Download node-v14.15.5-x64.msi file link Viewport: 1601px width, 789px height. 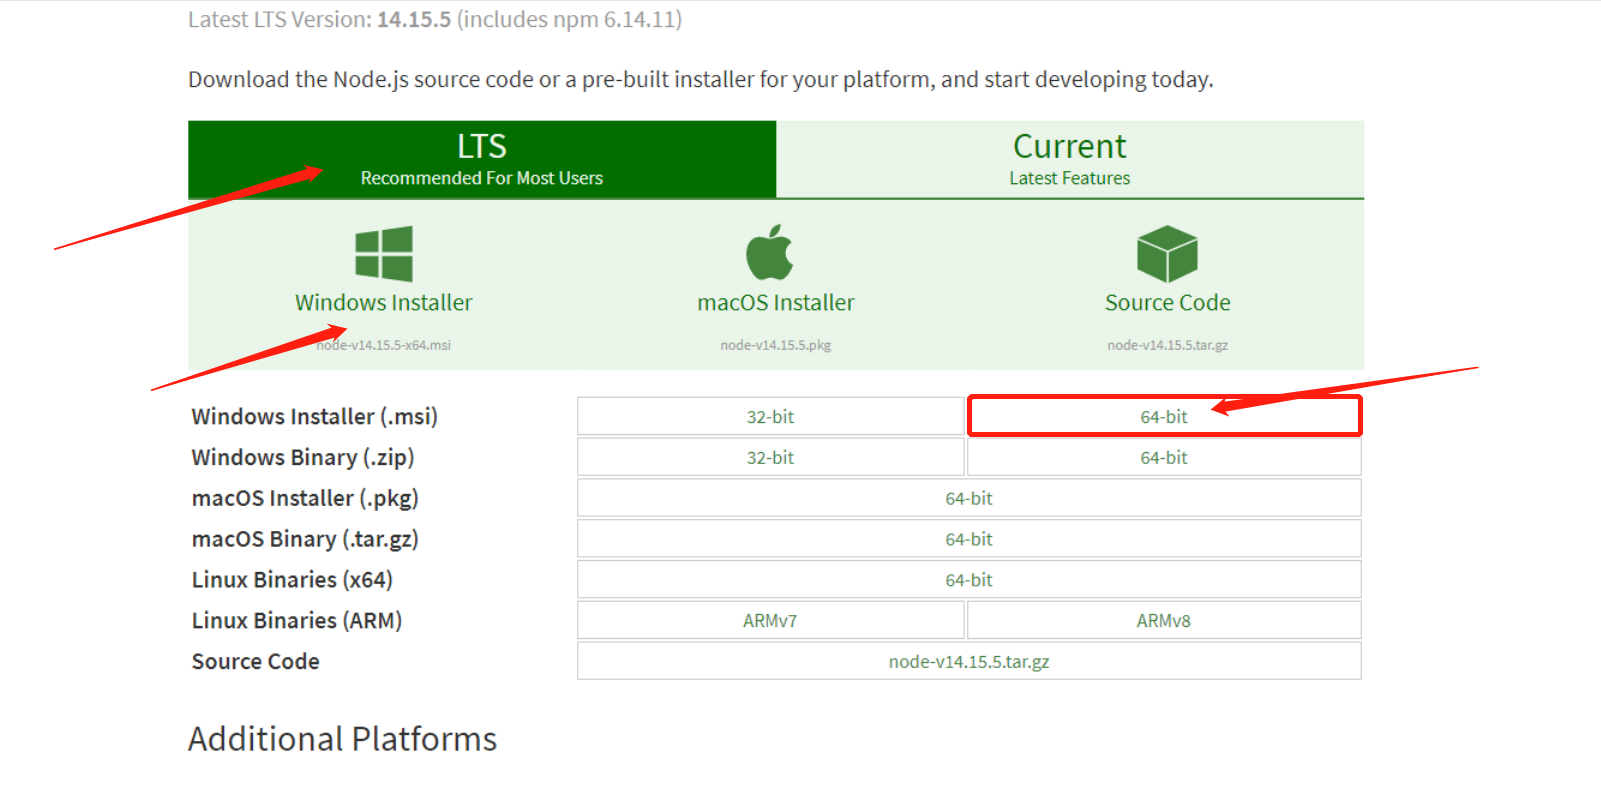pos(384,345)
